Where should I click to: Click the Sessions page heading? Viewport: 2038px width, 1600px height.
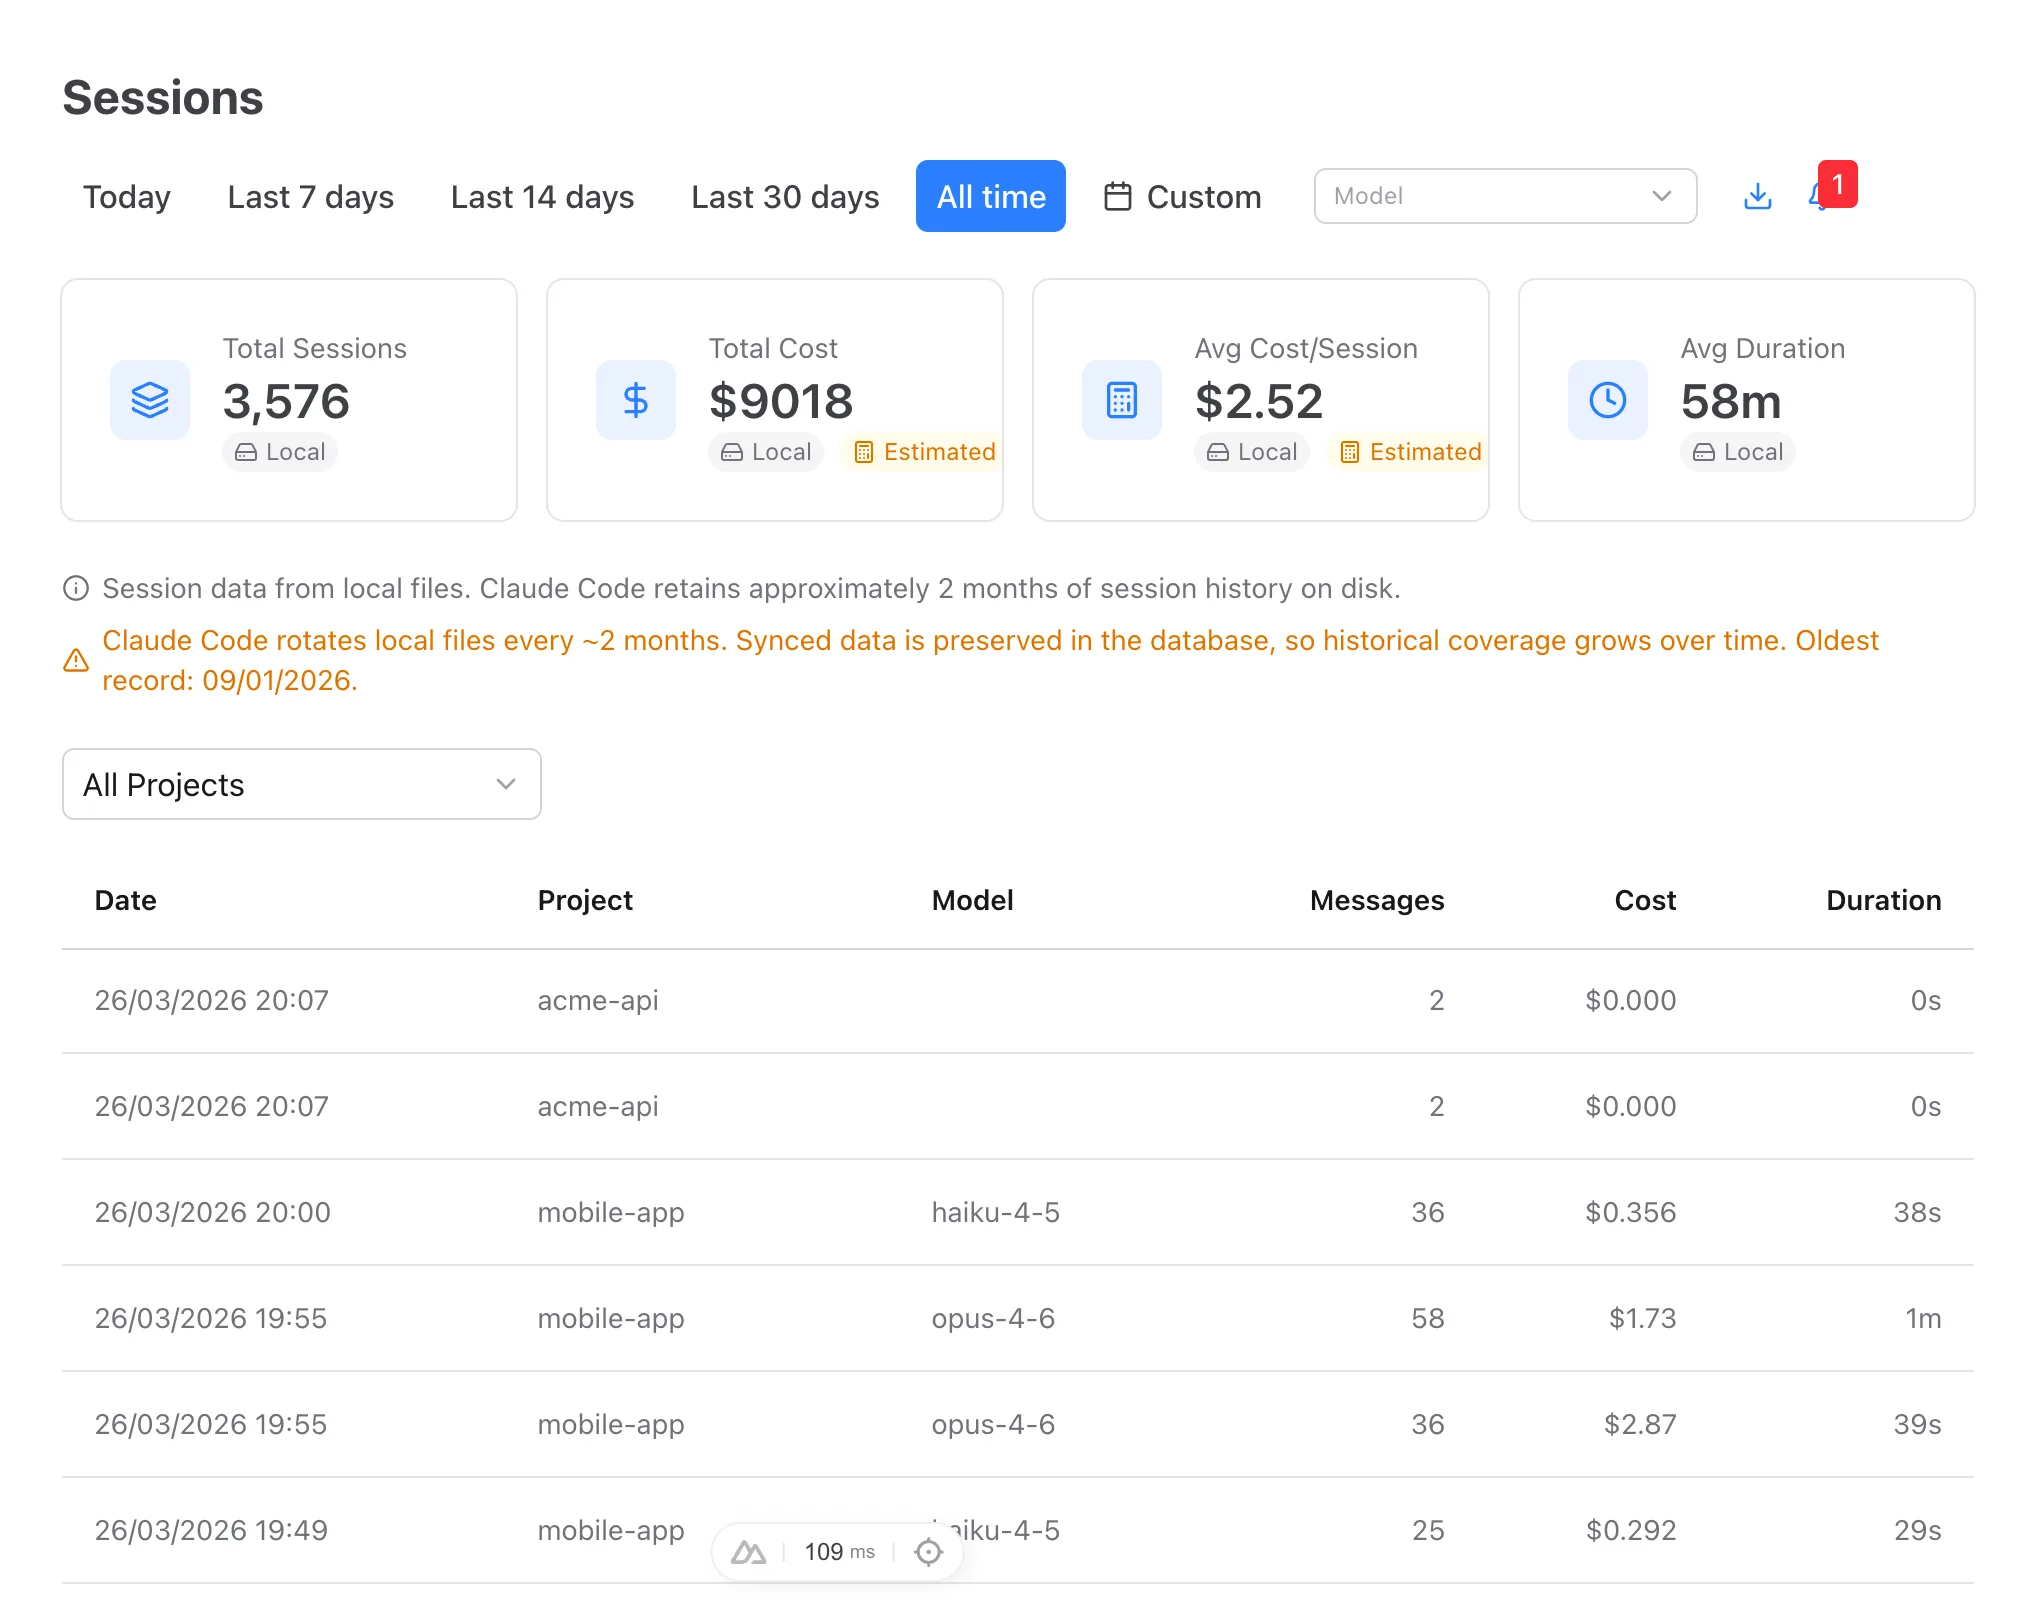pos(163,98)
